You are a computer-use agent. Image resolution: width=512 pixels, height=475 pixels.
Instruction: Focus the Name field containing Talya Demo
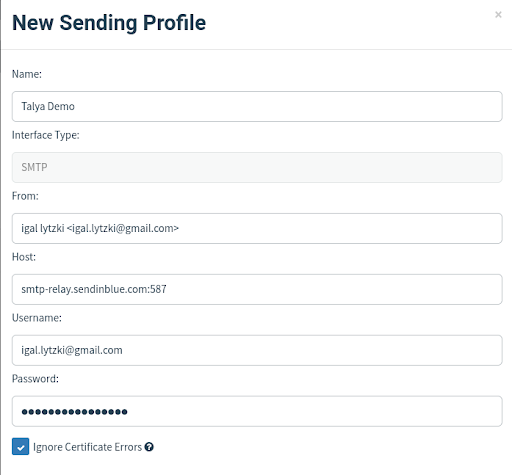(x=257, y=106)
